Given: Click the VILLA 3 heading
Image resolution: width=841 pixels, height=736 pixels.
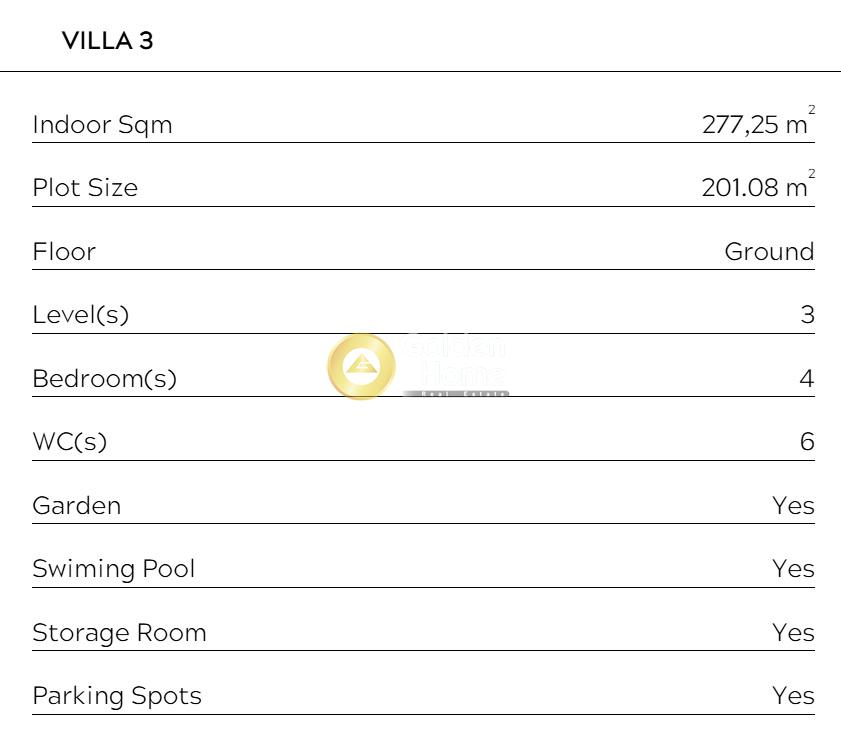Looking at the screenshot, I should pyautogui.click(x=107, y=41).
